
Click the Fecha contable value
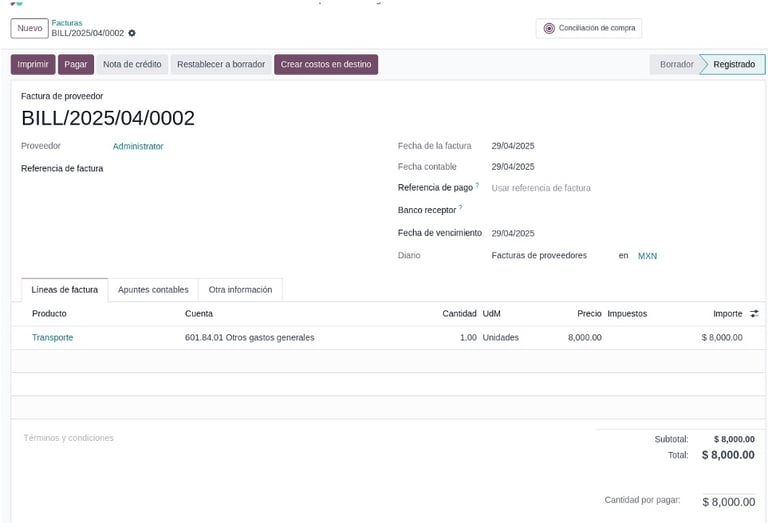tap(513, 167)
